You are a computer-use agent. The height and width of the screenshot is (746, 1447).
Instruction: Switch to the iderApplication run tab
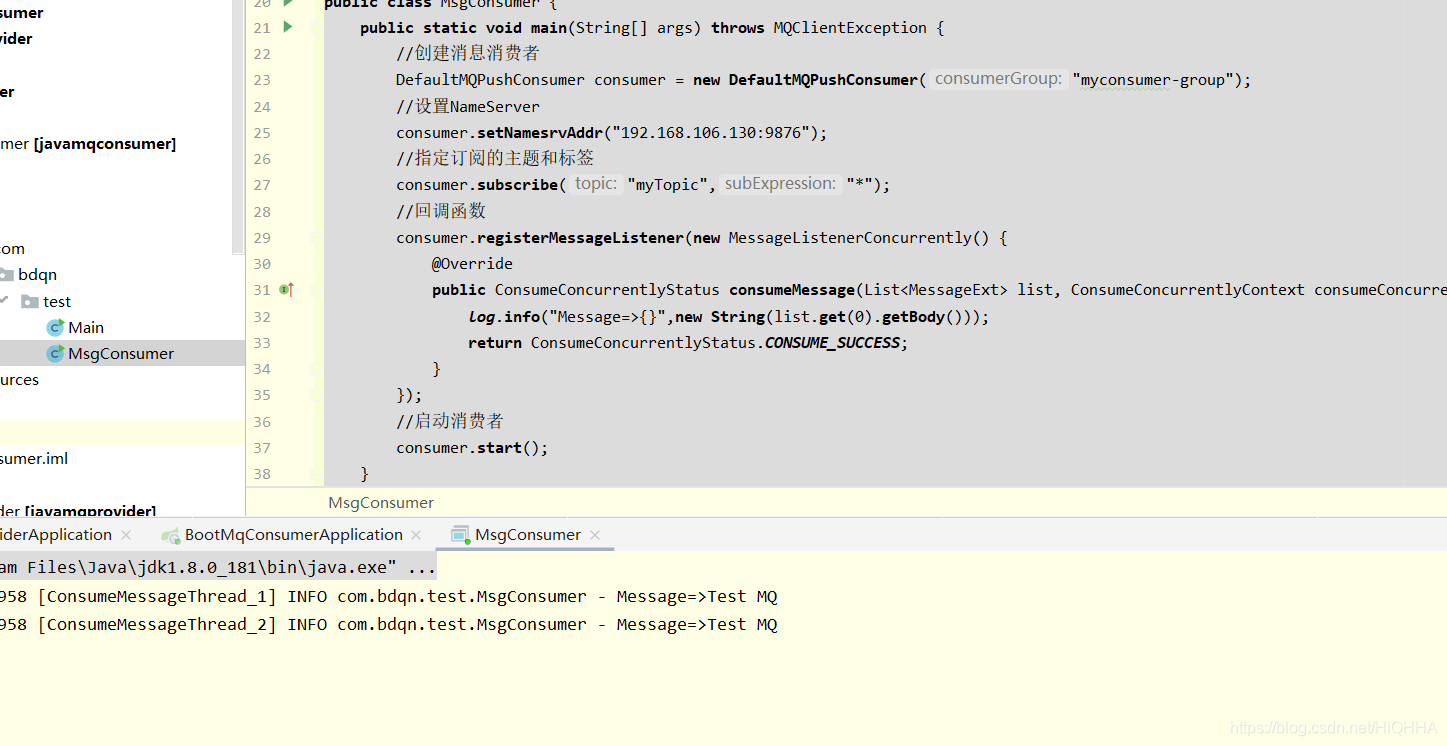point(56,535)
